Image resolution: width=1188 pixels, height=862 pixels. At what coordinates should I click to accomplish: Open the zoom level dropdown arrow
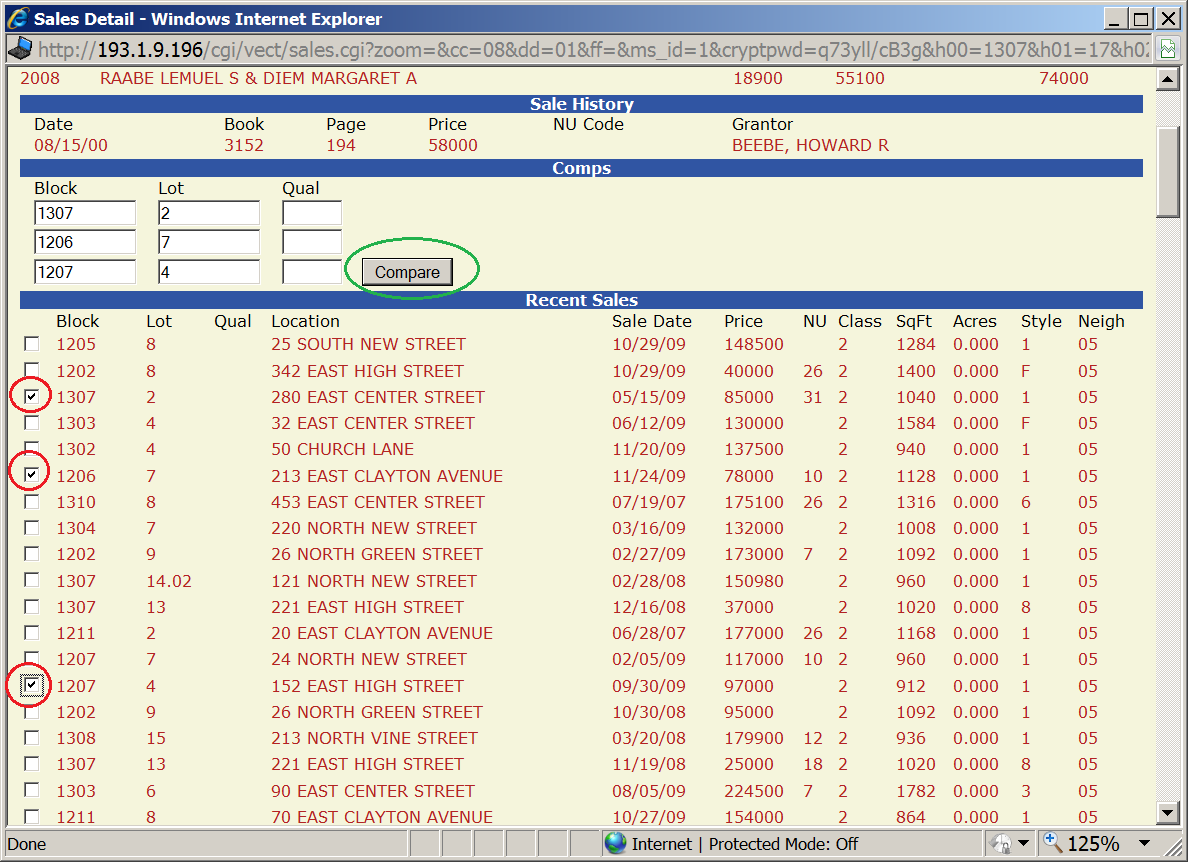coord(1144,843)
